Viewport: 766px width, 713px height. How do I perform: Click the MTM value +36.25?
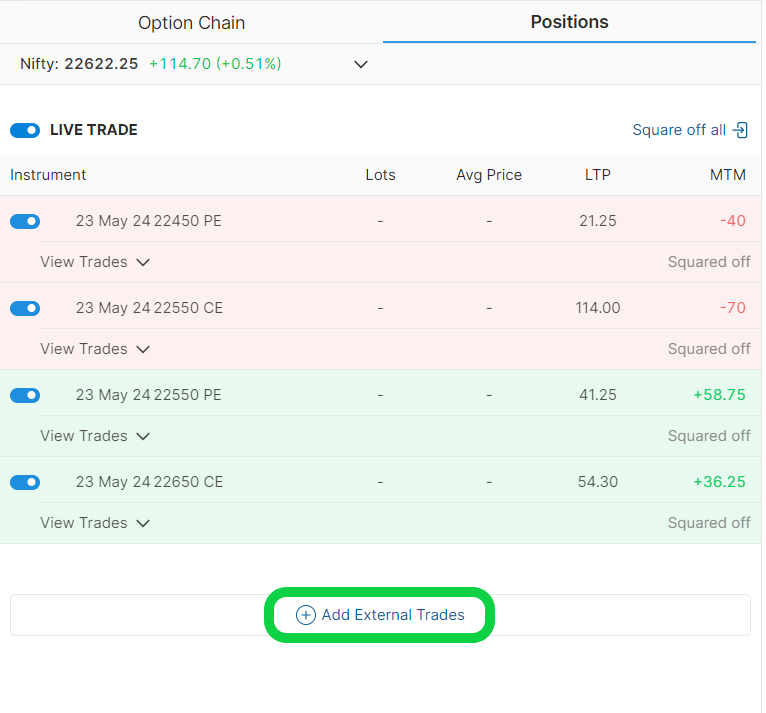pyautogui.click(x=719, y=482)
